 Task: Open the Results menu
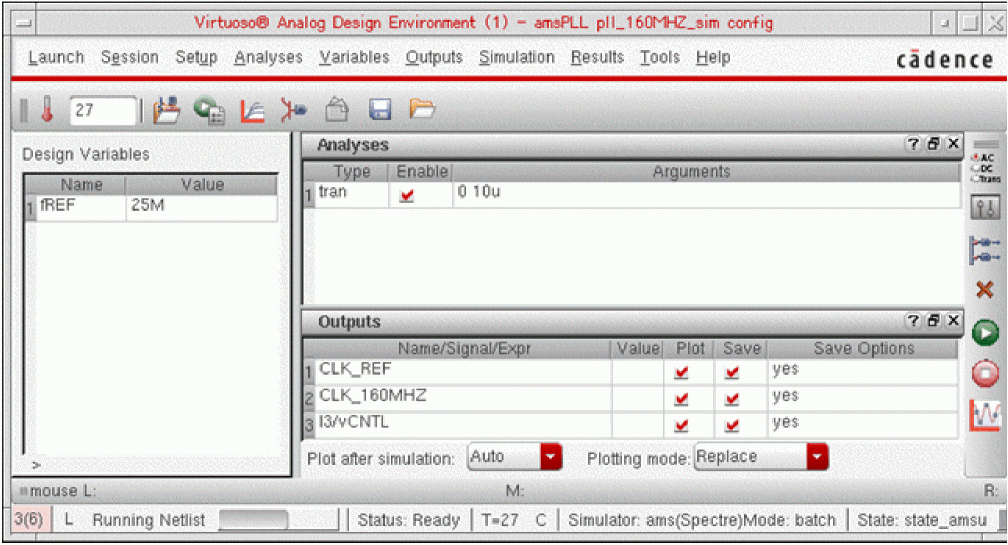pos(597,57)
